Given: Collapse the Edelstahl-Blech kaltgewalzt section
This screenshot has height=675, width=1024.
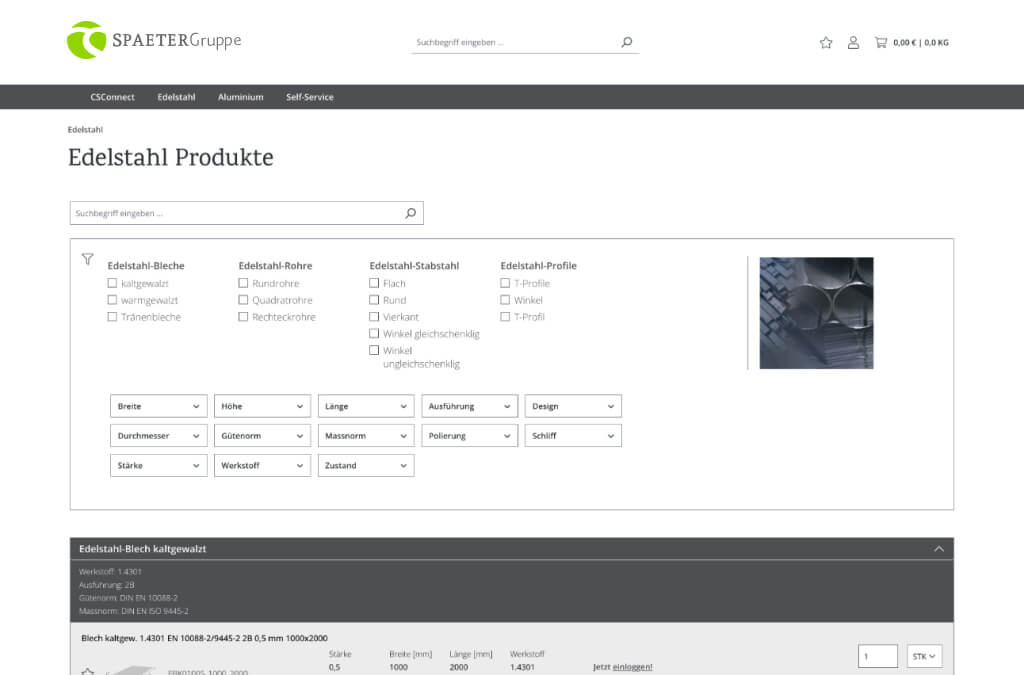Looking at the screenshot, I should 938,549.
